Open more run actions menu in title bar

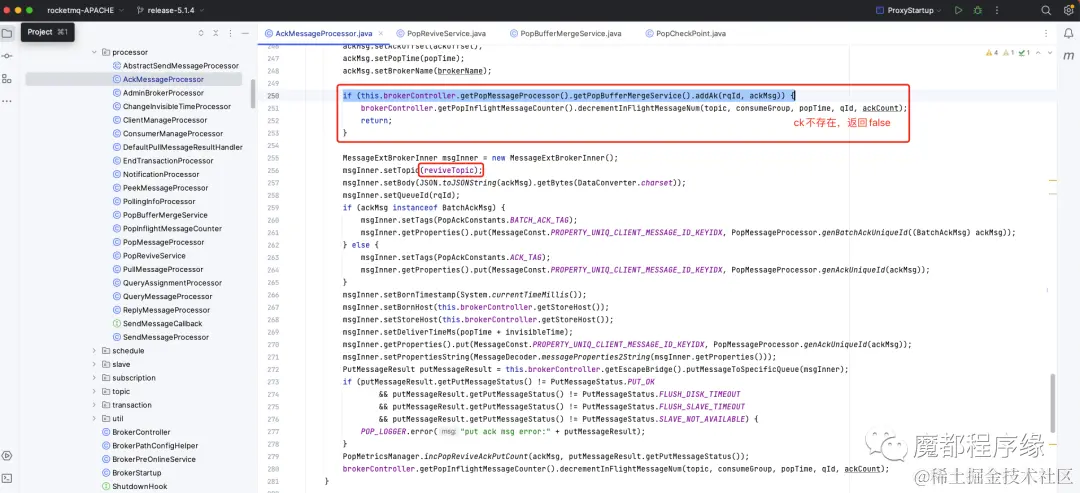coord(997,10)
